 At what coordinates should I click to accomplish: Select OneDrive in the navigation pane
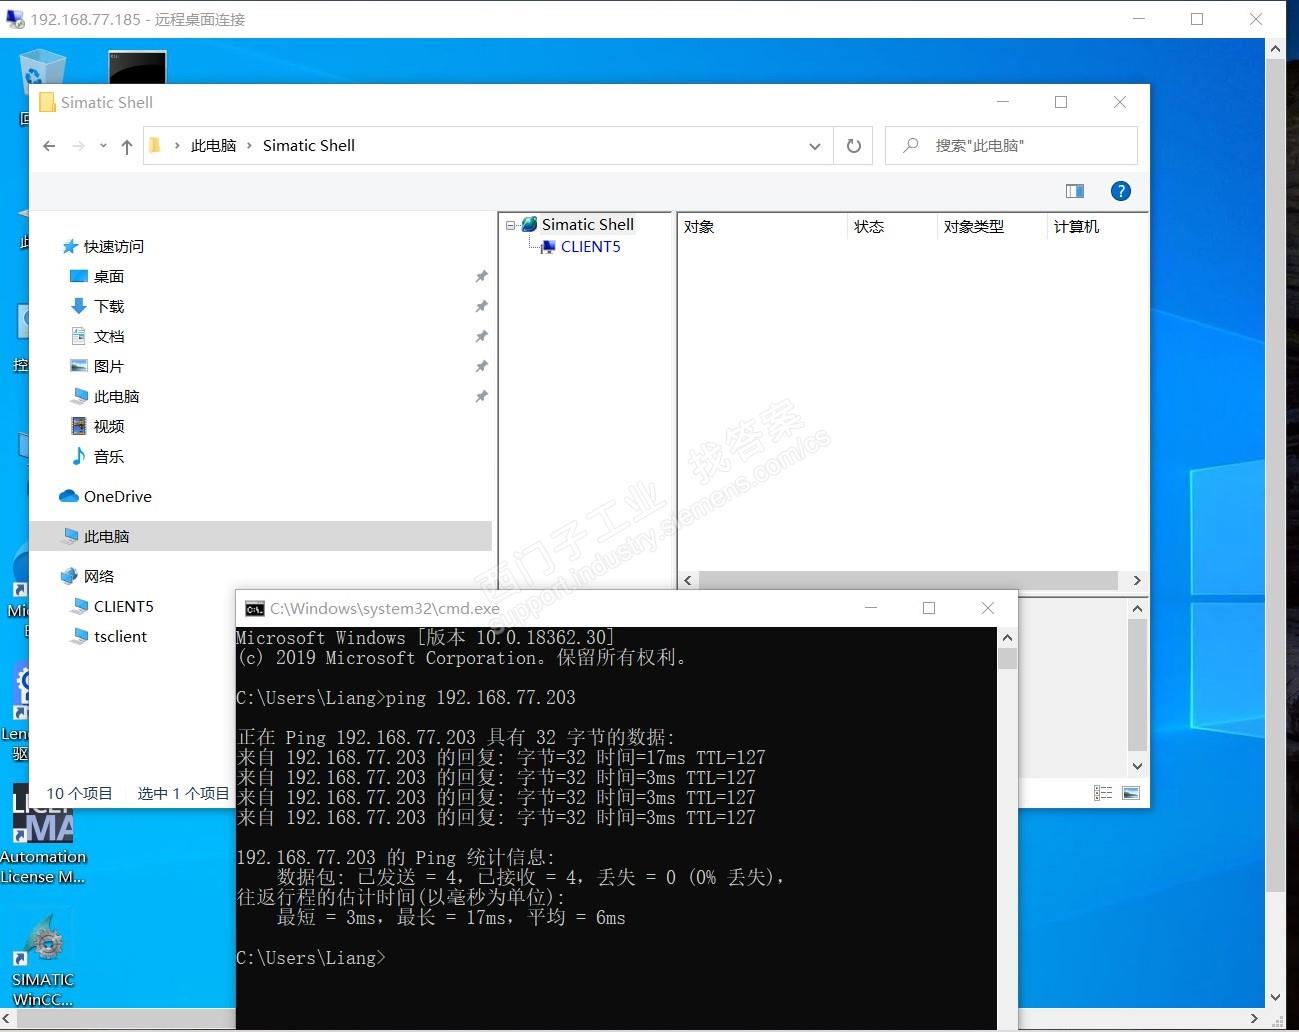118,496
